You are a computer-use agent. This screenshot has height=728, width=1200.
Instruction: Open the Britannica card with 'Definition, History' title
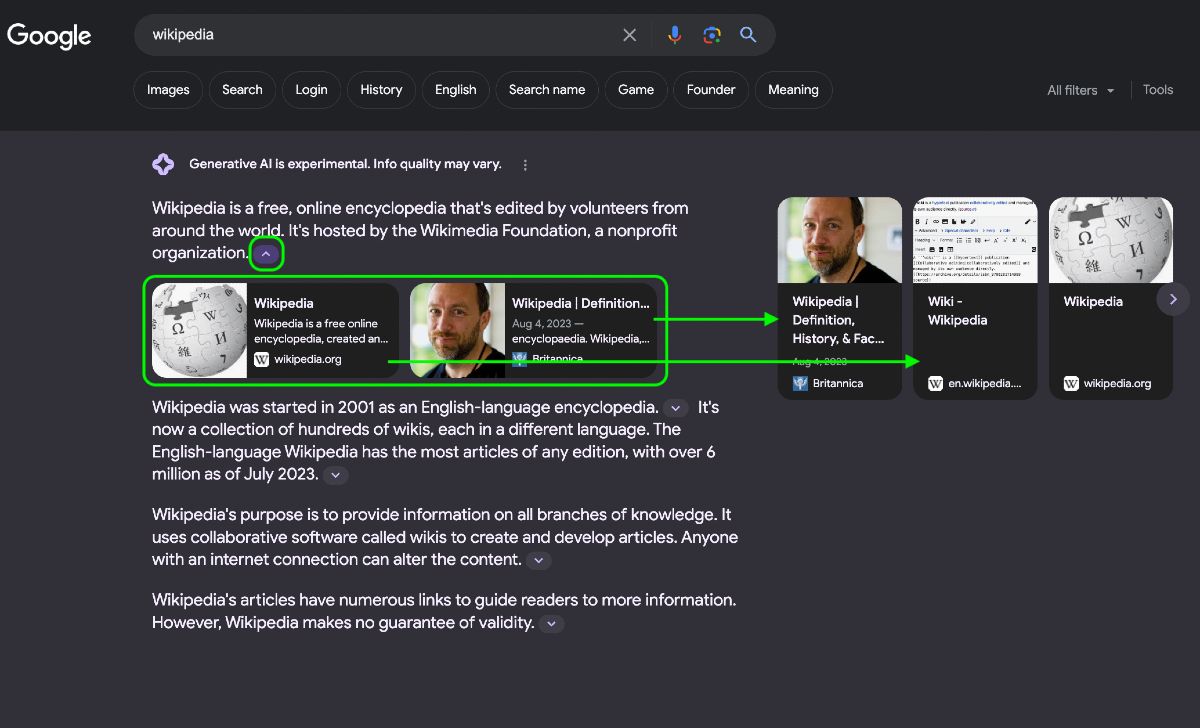tap(837, 298)
